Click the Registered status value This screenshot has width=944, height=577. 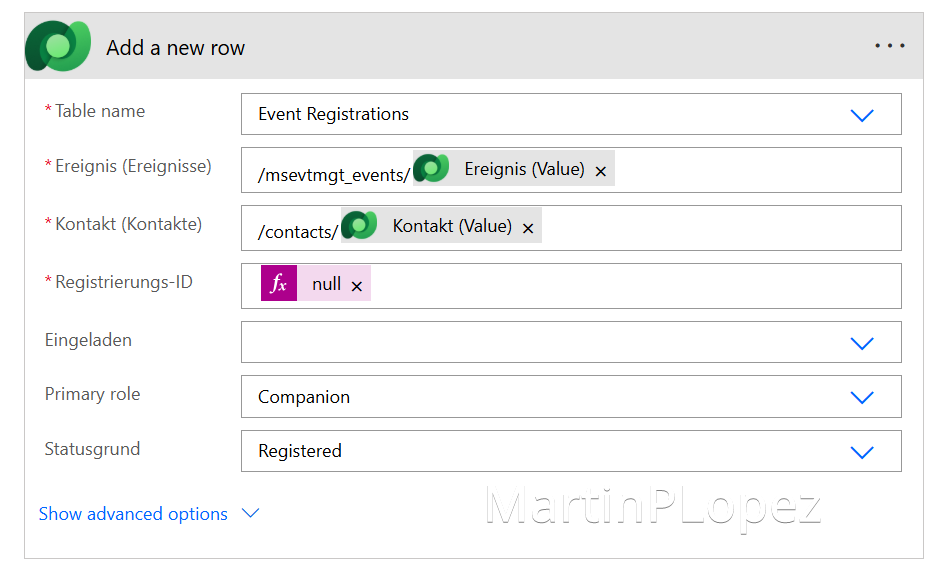[300, 451]
